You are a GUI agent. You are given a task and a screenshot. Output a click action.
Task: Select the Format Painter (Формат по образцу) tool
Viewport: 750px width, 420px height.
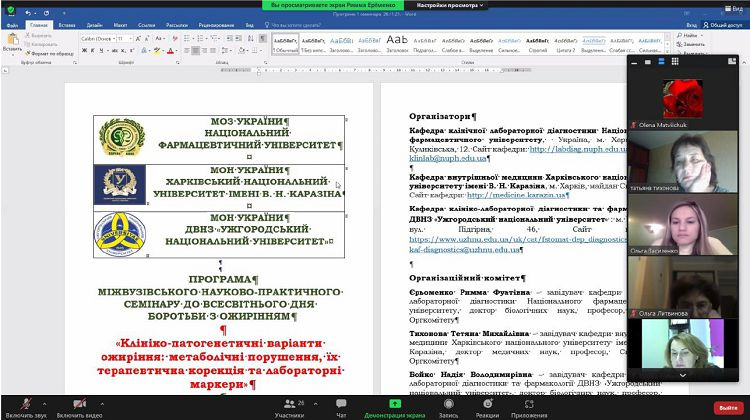point(49,54)
